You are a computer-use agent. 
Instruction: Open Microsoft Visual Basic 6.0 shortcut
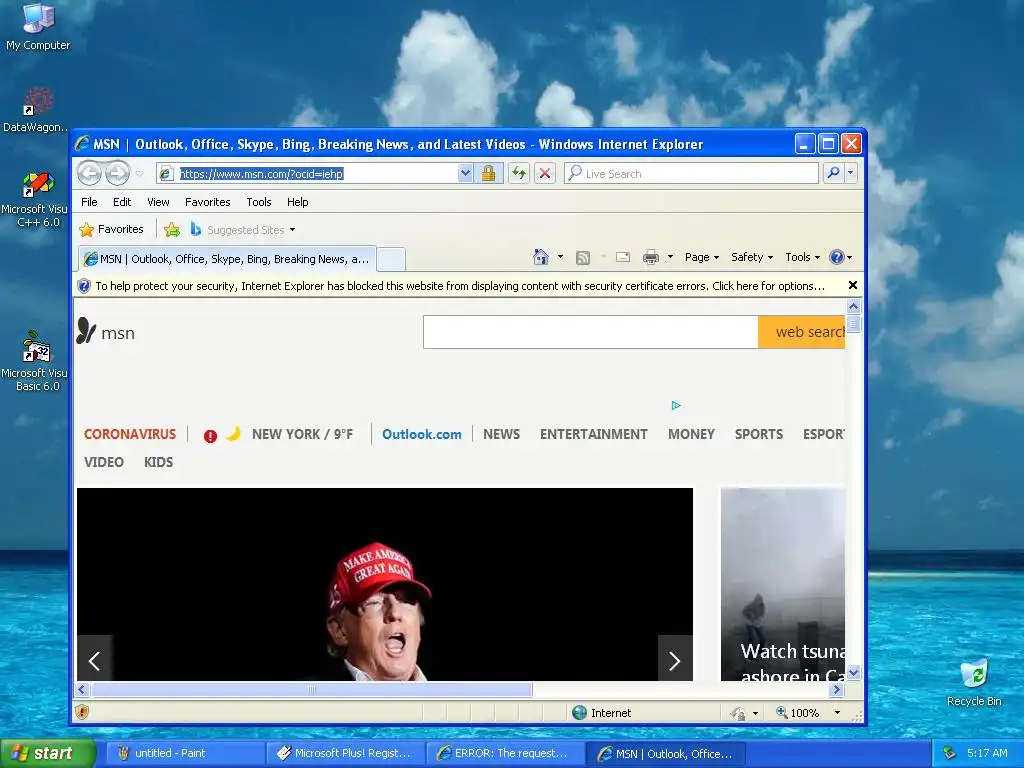click(35, 361)
